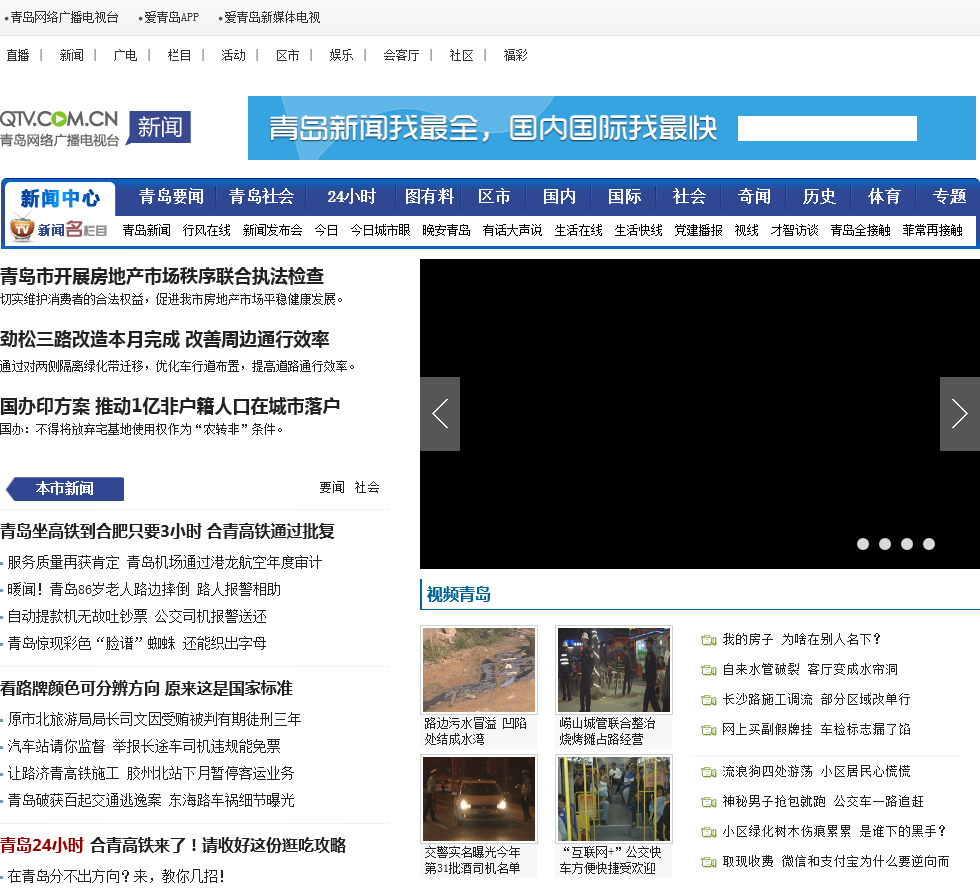The image size is (980, 891).
Task: Go to 爱青岛APP link at top
Action: [x=171, y=17]
